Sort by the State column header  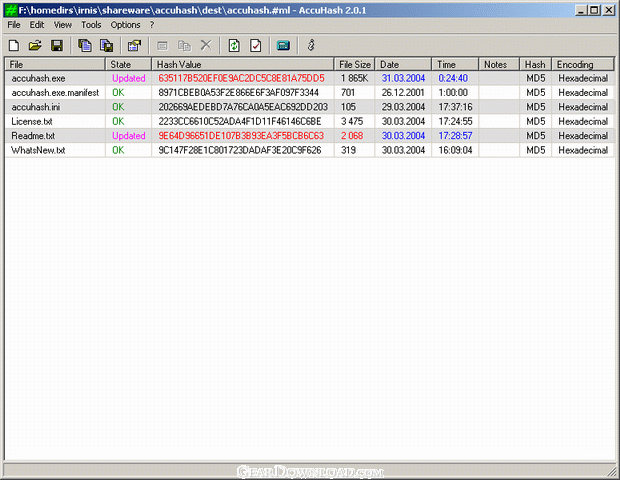point(128,64)
